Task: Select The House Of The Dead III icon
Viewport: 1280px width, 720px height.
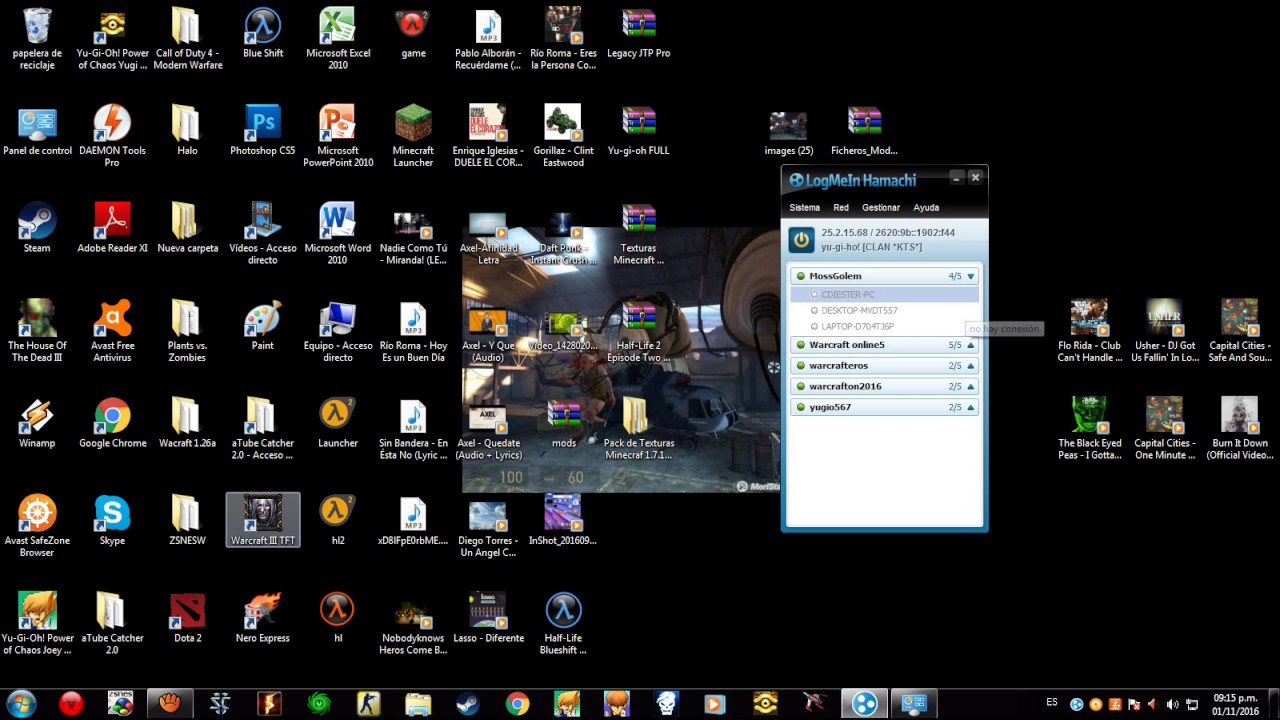Action: 37,332
